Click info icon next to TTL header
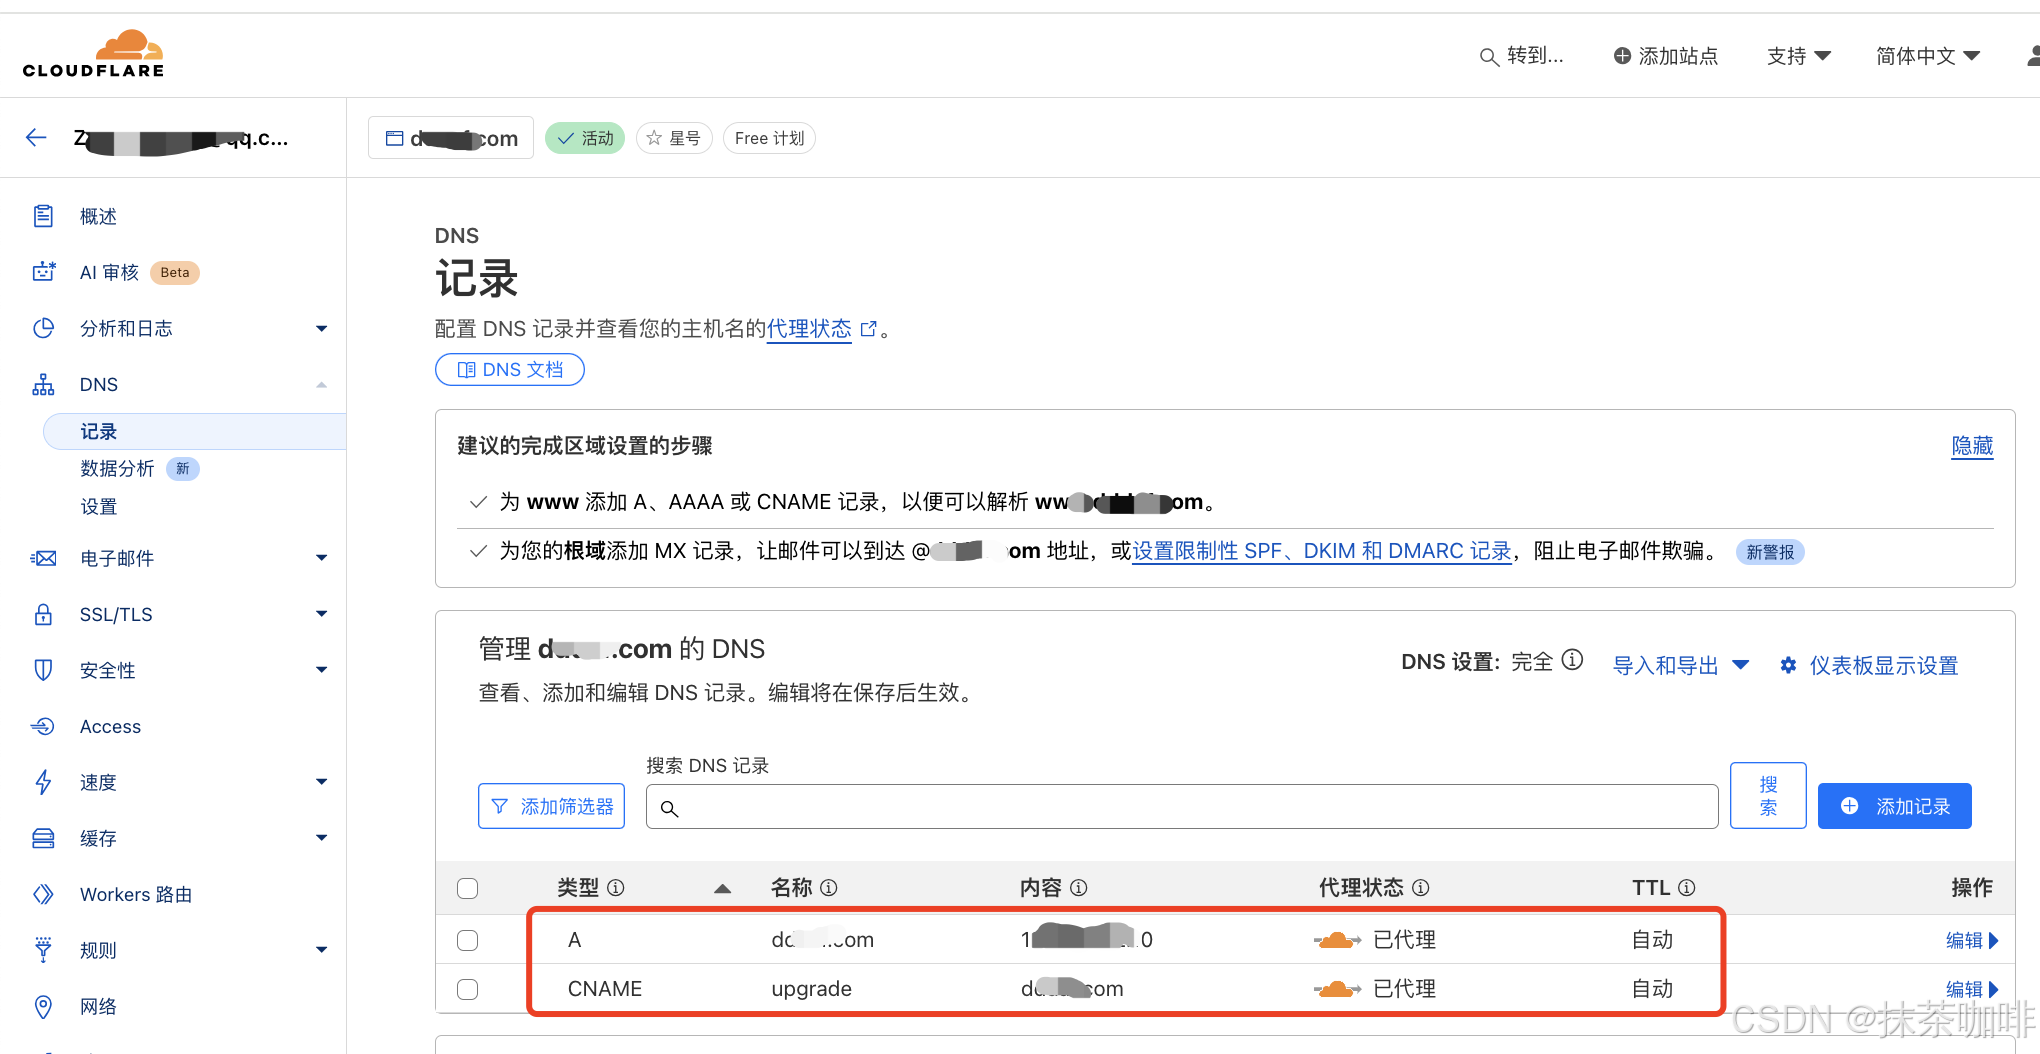Viewport: 2040px width, 1054px height. point(1686,888)
